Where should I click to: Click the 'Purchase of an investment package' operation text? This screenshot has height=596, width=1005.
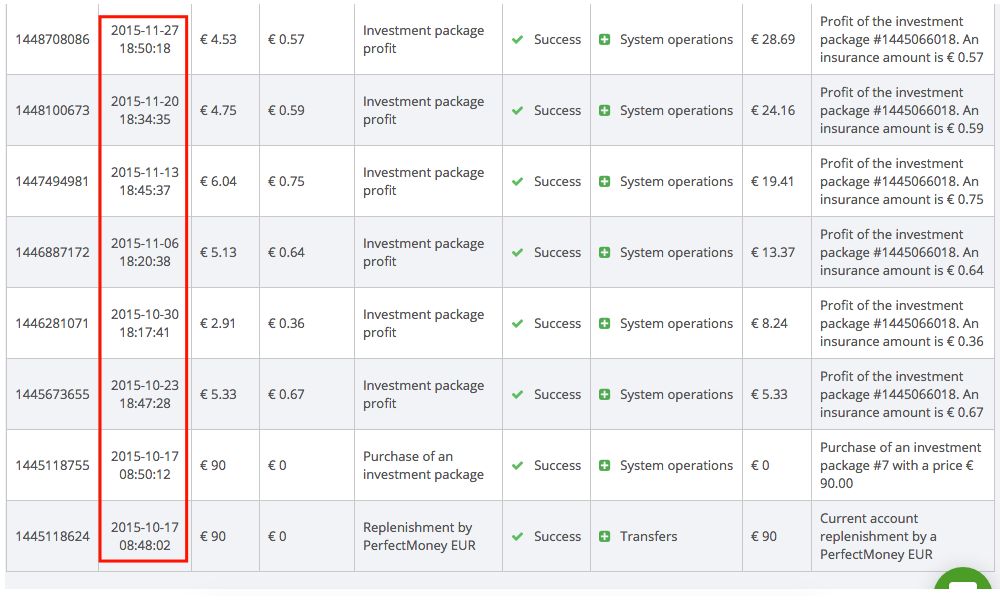(x=423, y=465)
